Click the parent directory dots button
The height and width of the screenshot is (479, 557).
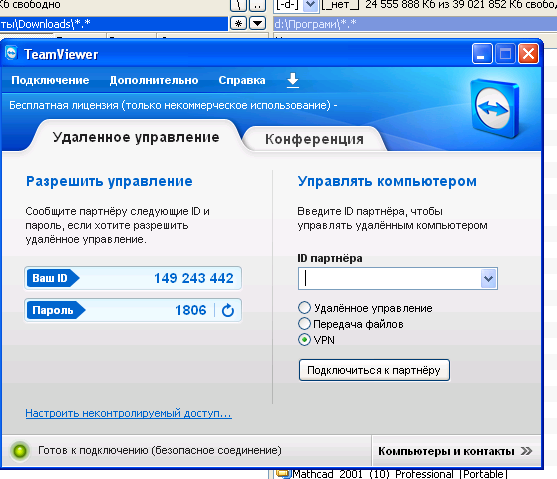tap(258, 5)
